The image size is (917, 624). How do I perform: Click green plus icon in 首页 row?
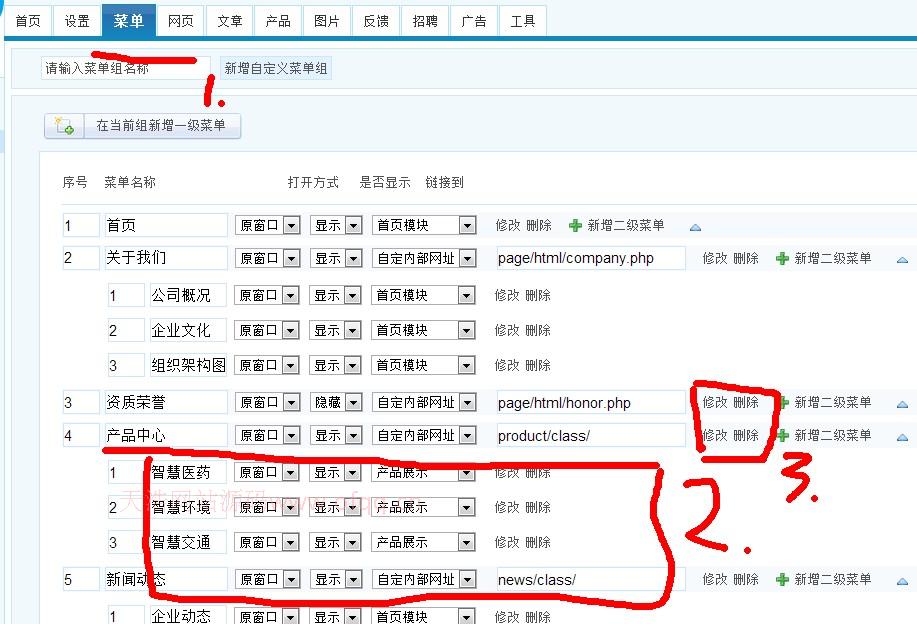[575, 225]
